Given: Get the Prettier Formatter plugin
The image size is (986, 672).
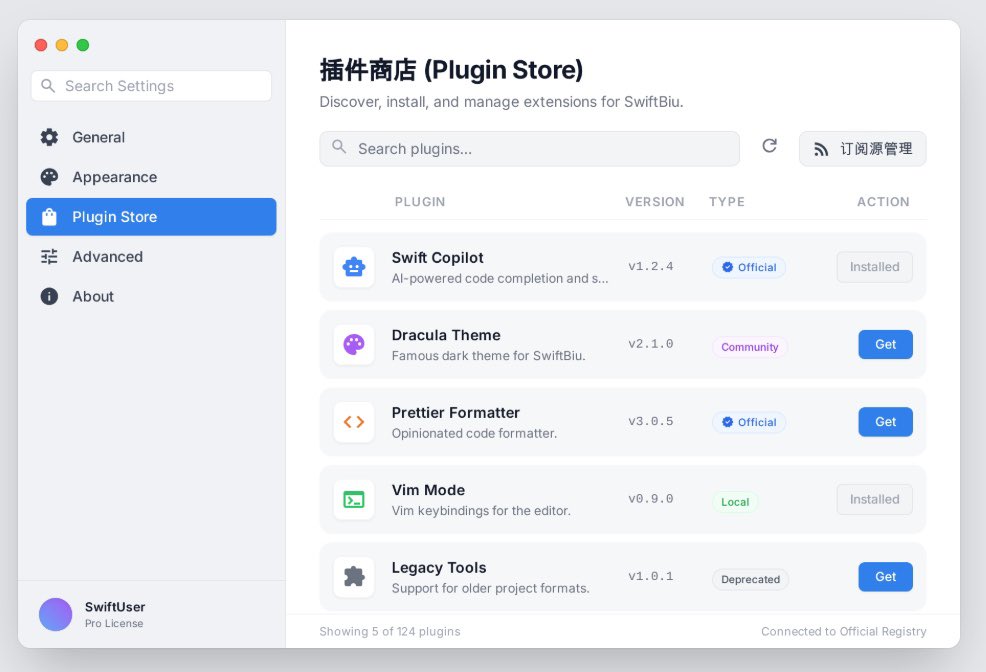Looking at the screenshot, I should pyautogui.click(x=885, y=422).
